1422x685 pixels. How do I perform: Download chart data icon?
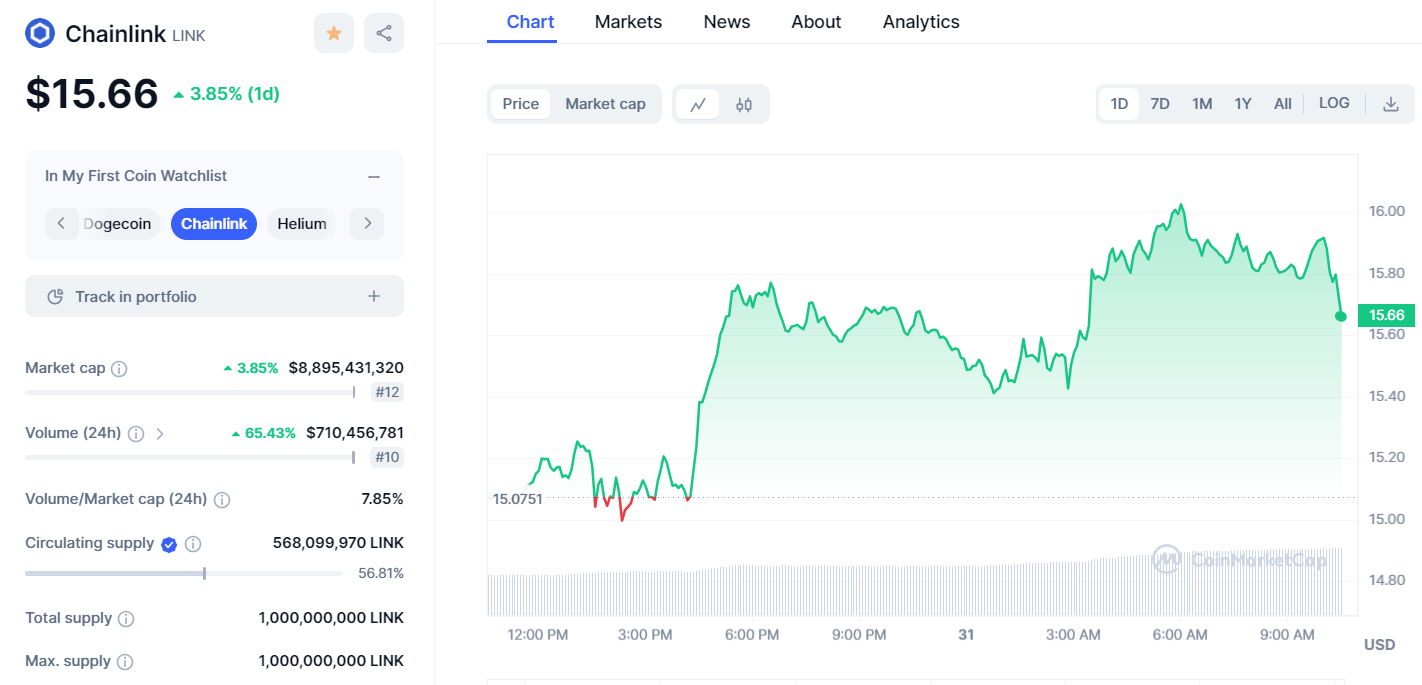[1391, 104]
